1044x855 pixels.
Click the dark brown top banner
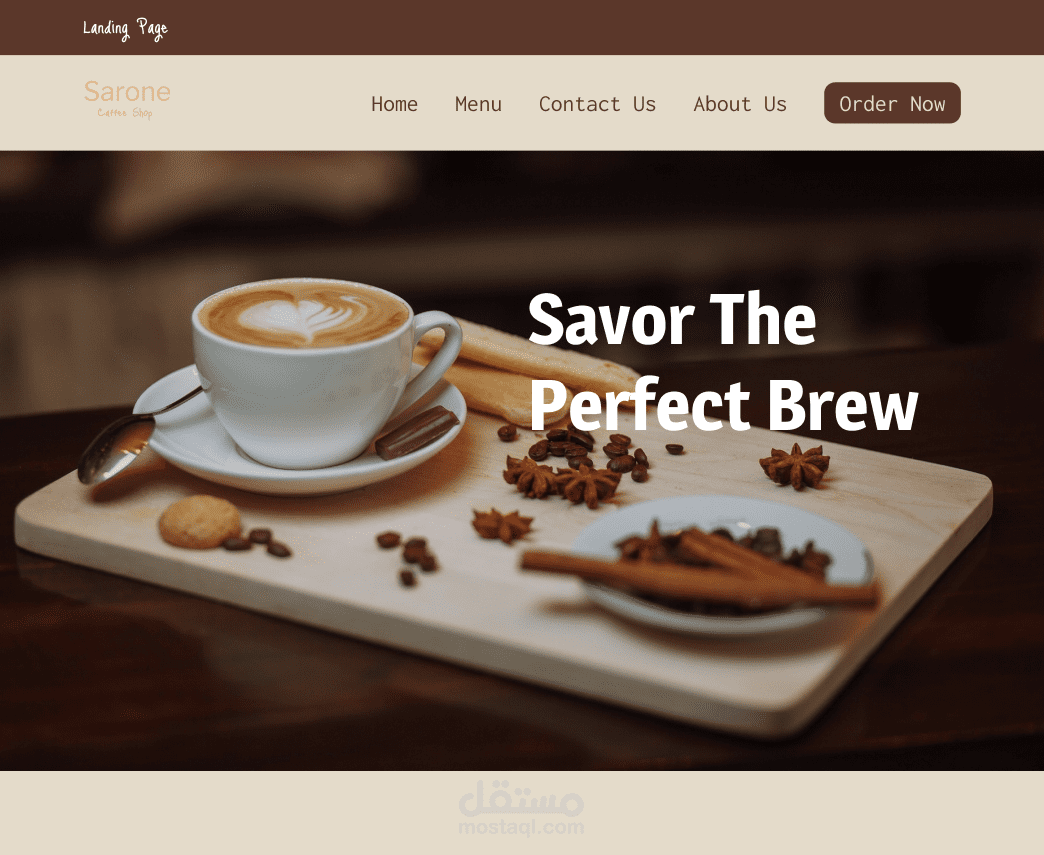(522, 27)
